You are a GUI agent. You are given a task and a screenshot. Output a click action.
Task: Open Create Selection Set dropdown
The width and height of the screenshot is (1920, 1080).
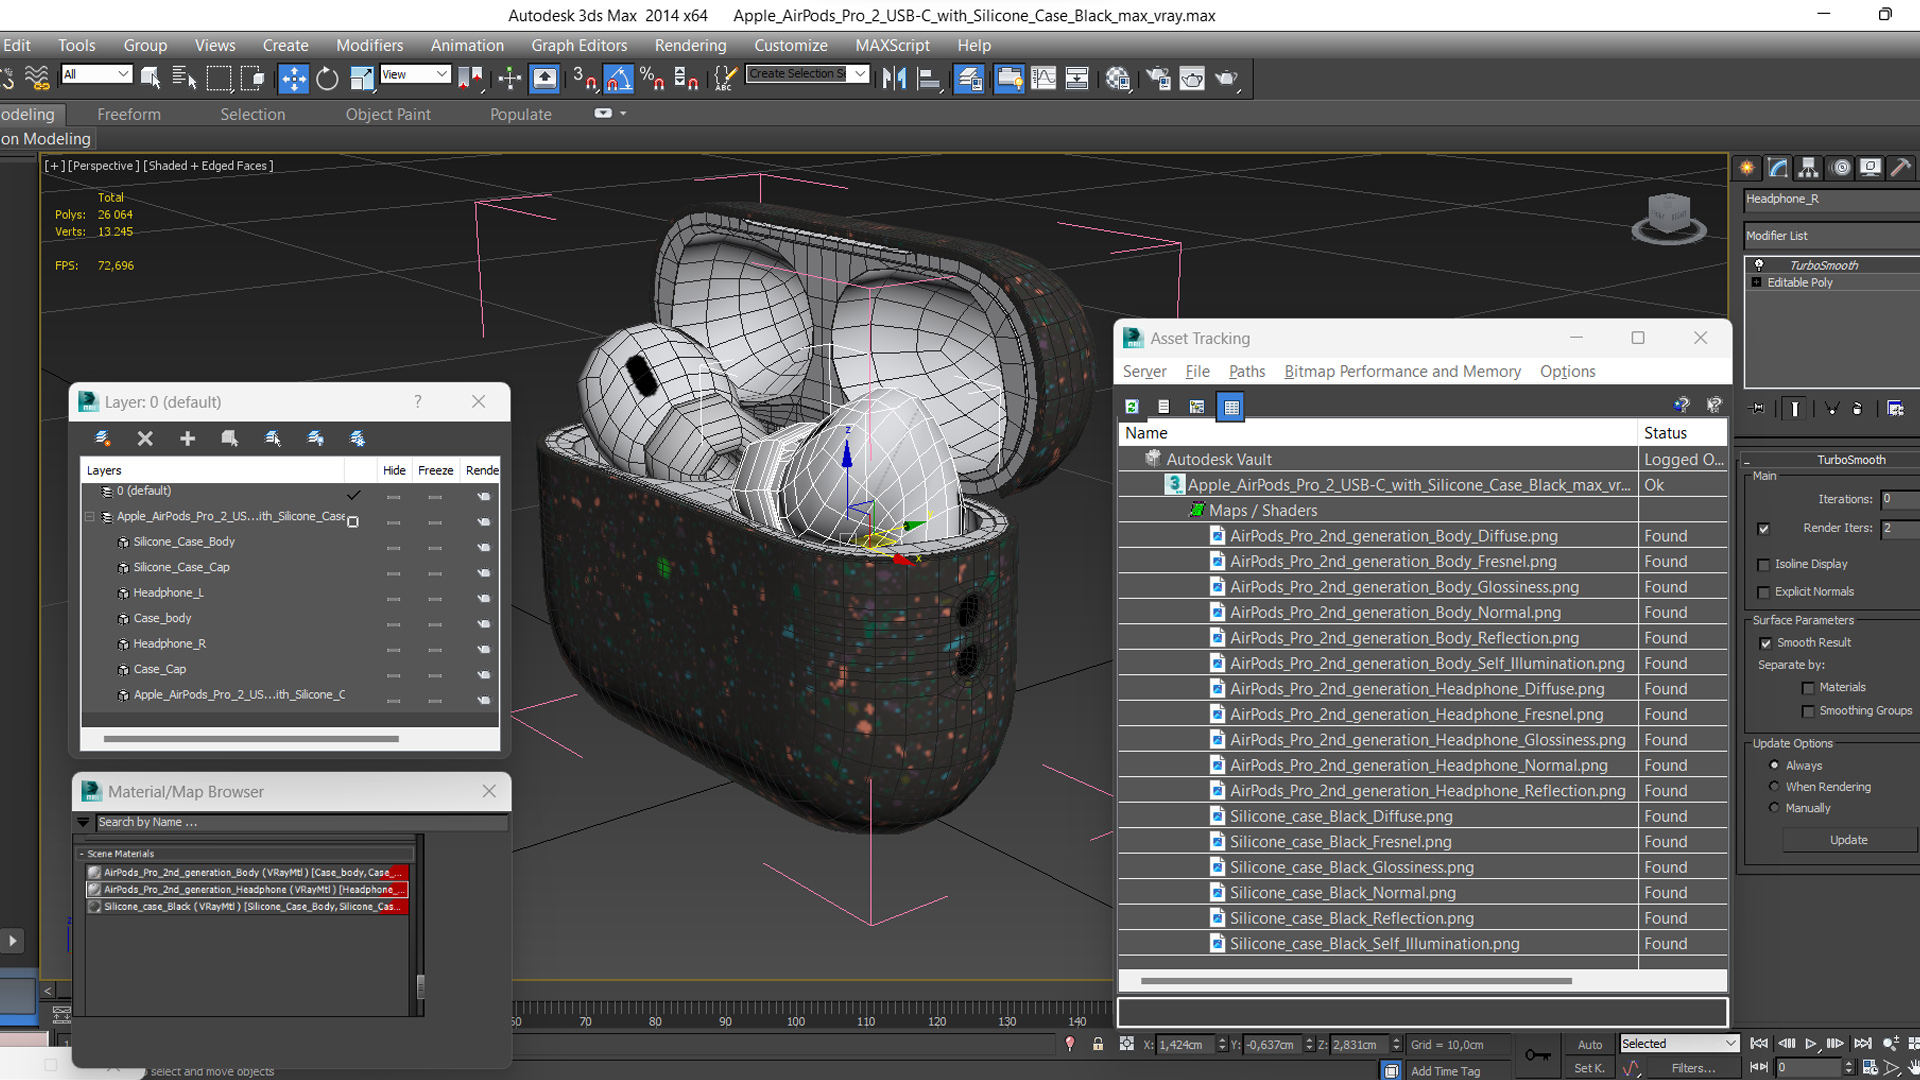[807, 74]
